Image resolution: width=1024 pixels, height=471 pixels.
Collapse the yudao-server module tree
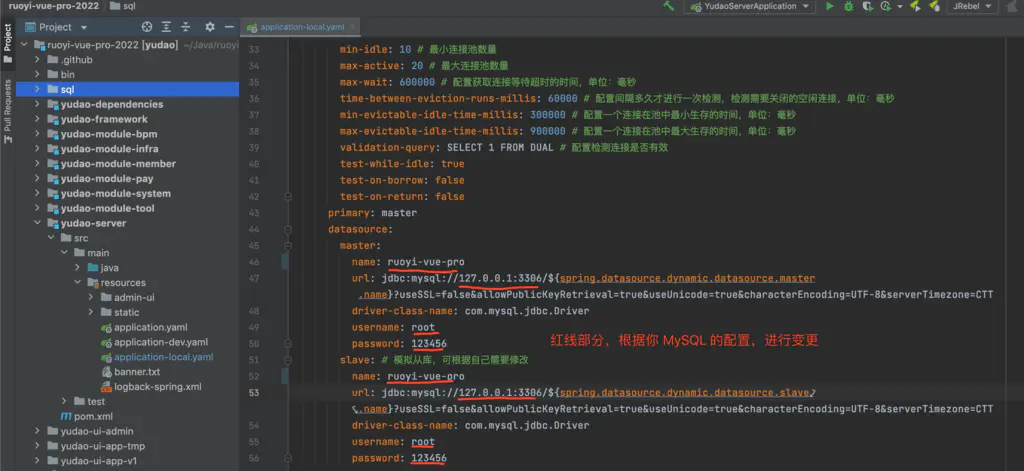38,224
